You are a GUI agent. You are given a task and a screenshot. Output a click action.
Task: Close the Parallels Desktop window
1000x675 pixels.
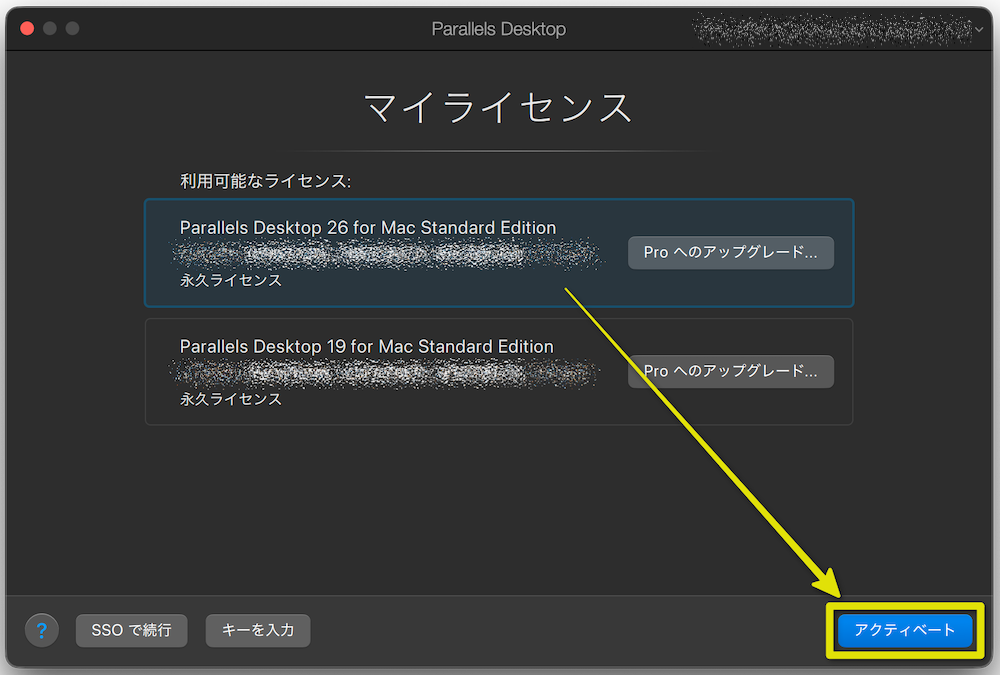click(26, 28)
